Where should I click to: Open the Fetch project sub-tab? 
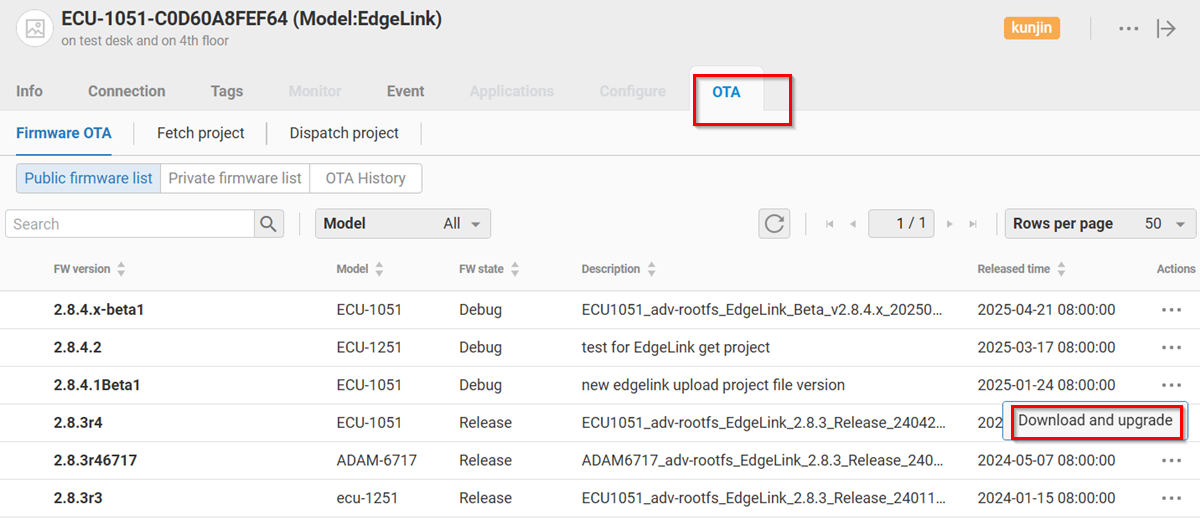click(201, 133)
